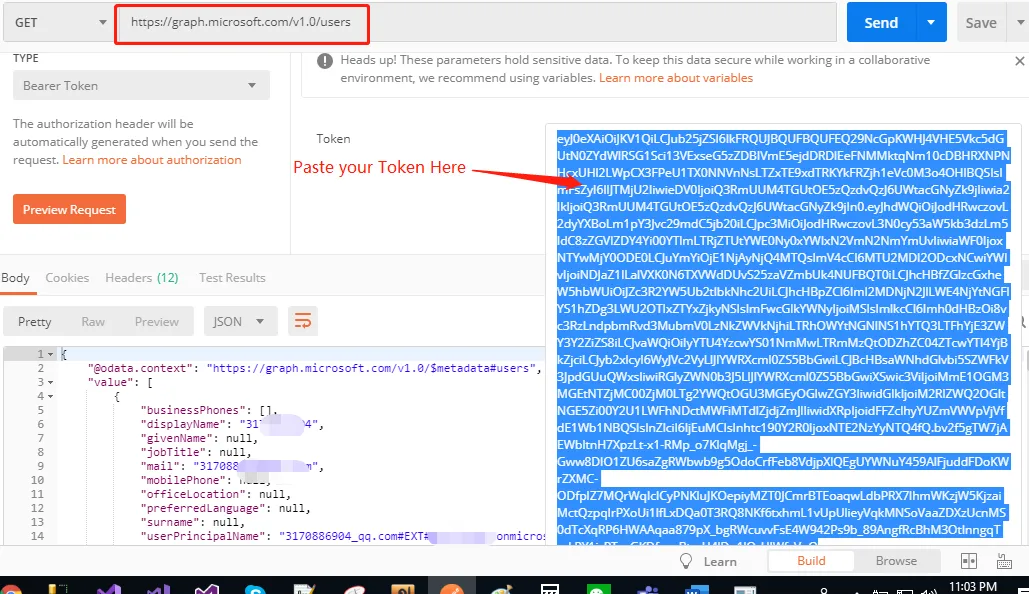Viewport: 1029px width, 594px height.
Task: Select the Raw view mode
Action: click(93, 322)
